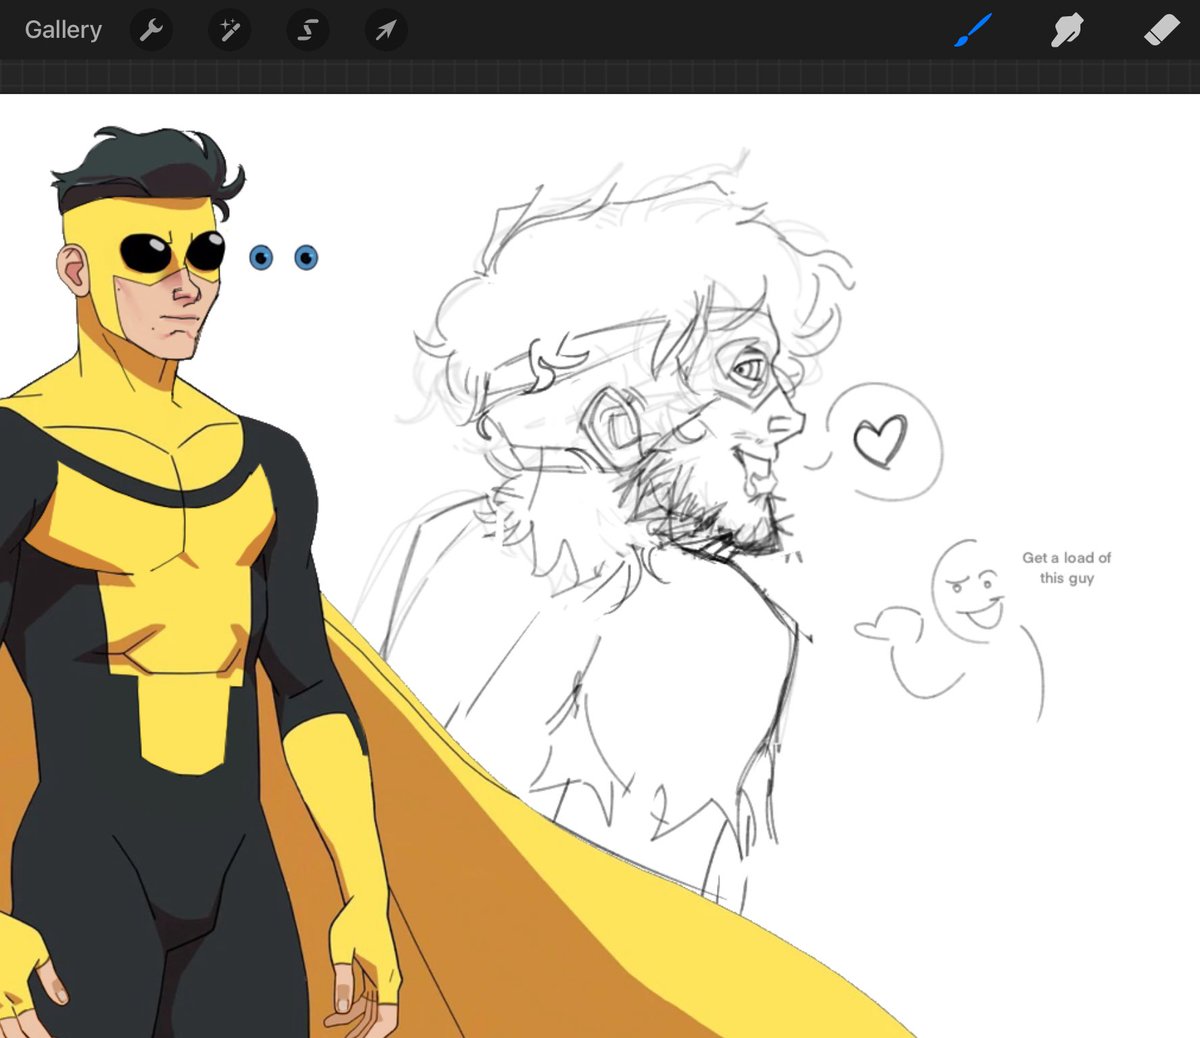Tap the right blue eye sticker

coord(306,258)
